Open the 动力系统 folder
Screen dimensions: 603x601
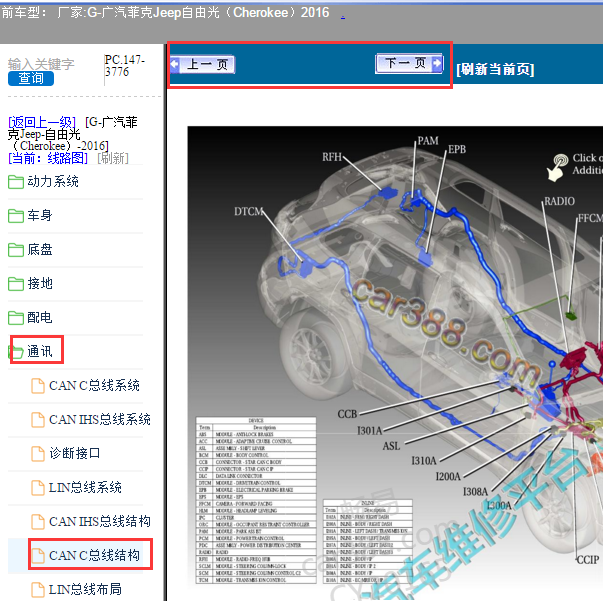pyautogui.click(x=53, y=181)
